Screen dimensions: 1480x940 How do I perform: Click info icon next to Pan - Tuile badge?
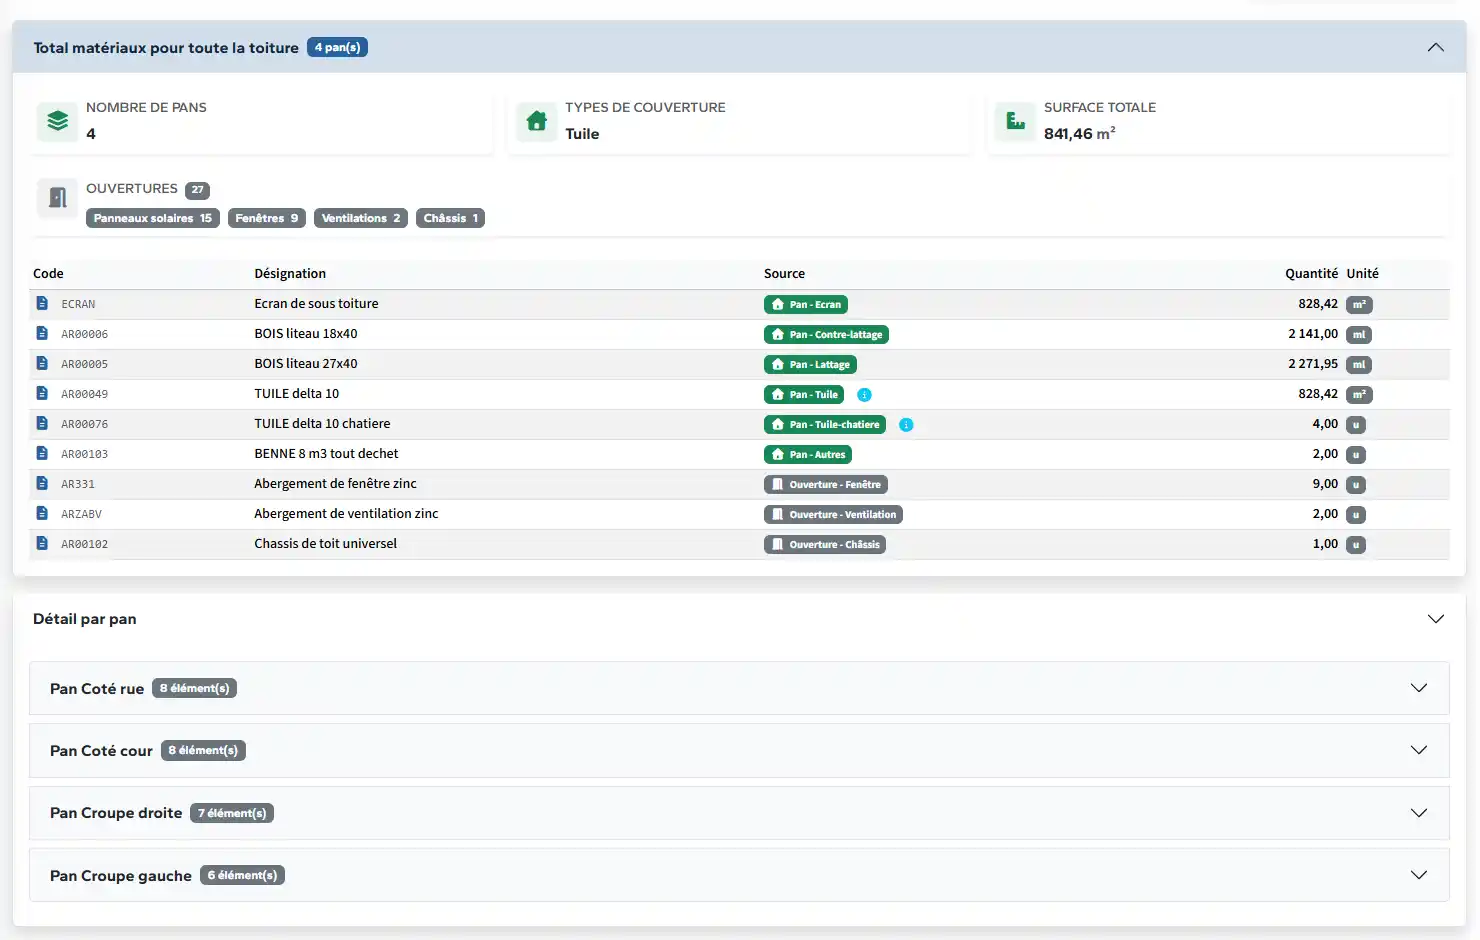[x=865, y=395]
